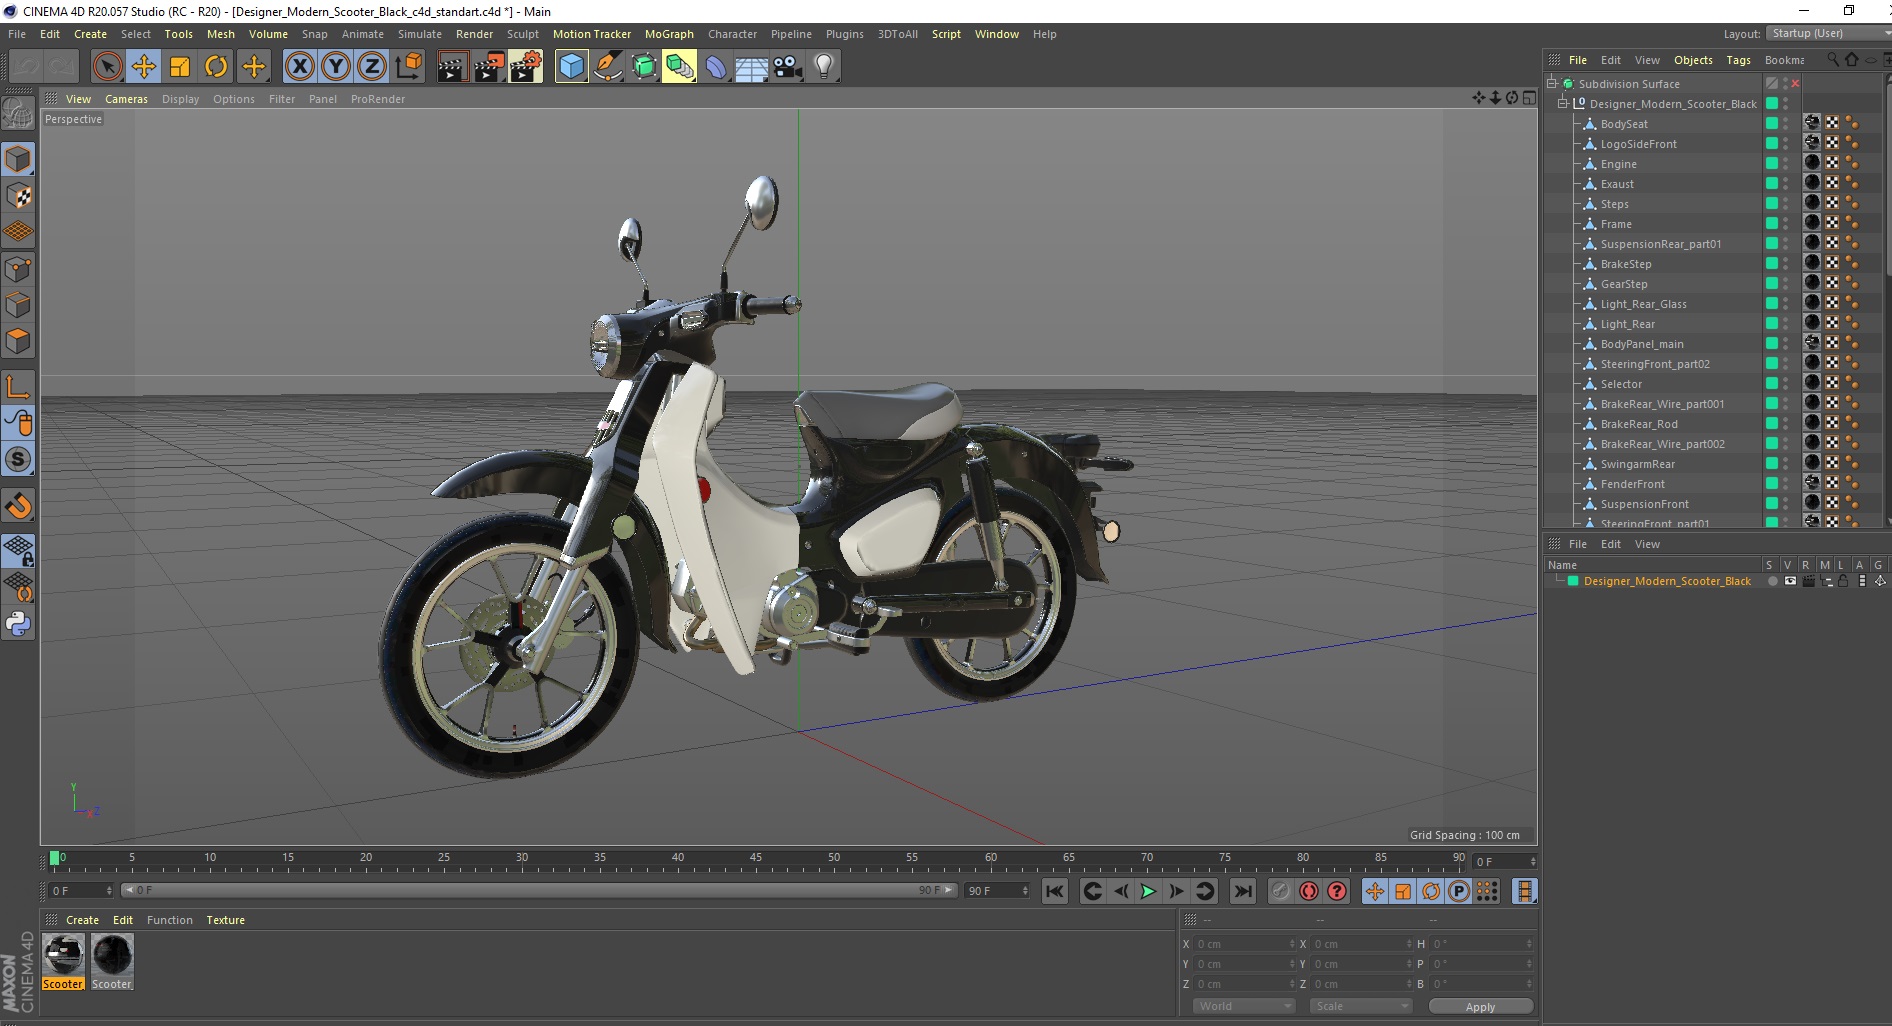
Task: Toggle Y axis lock
Action: [x=336, y=67]
